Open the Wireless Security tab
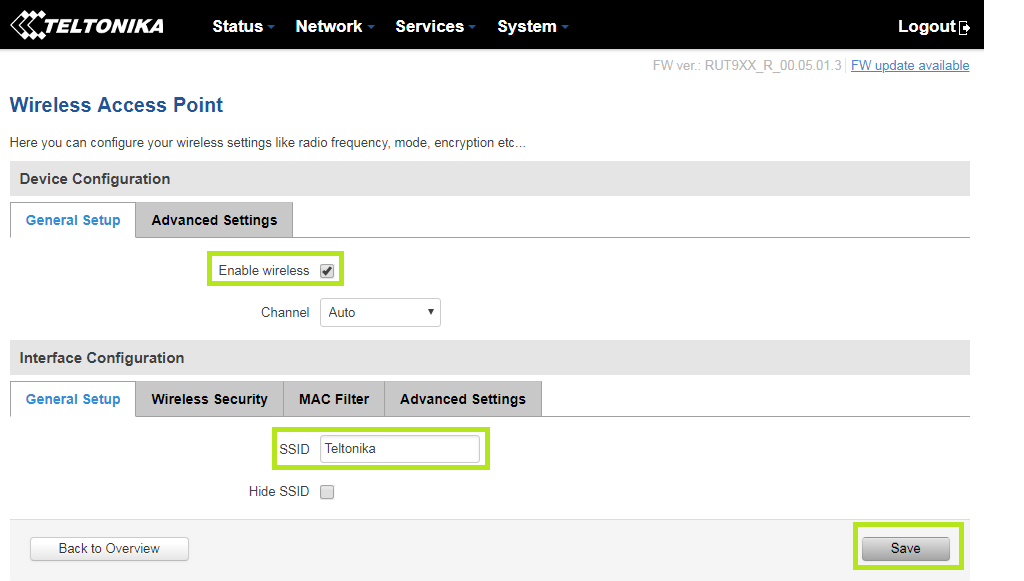Viewport: 1024px width, 581px height. tap(209, 399)
